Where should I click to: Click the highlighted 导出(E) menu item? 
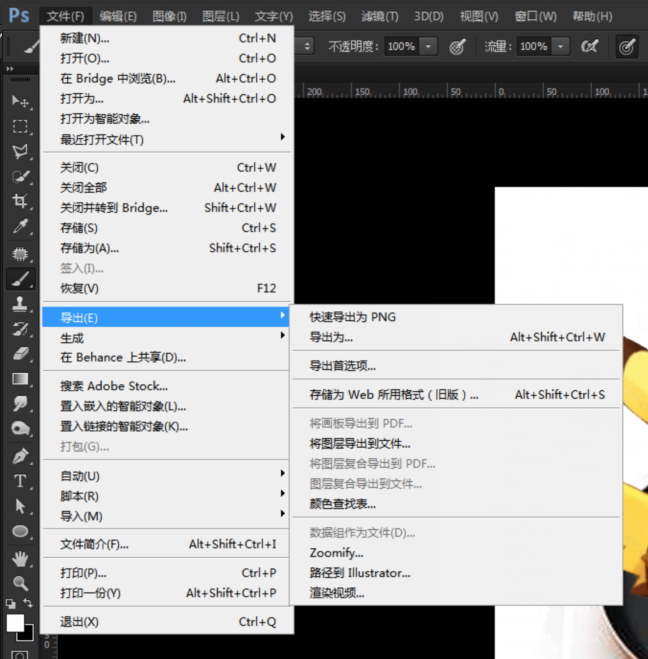(x=167, y=317)
